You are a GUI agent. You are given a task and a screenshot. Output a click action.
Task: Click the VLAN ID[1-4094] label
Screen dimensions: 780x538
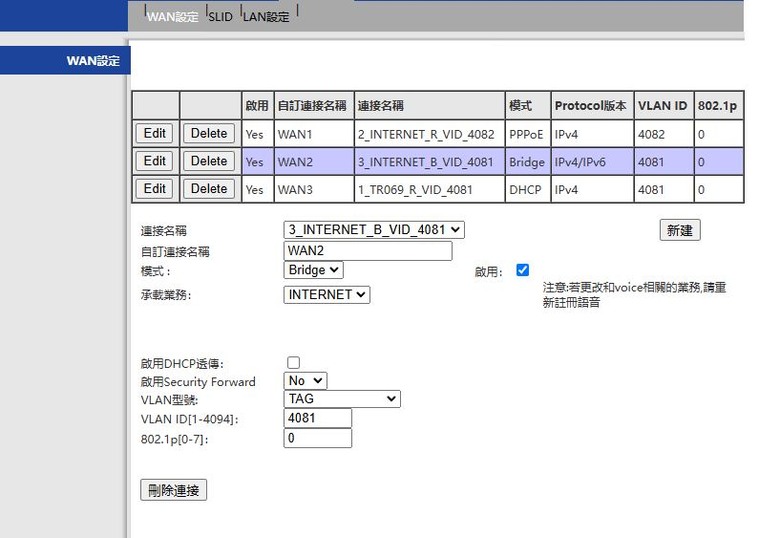190,419
